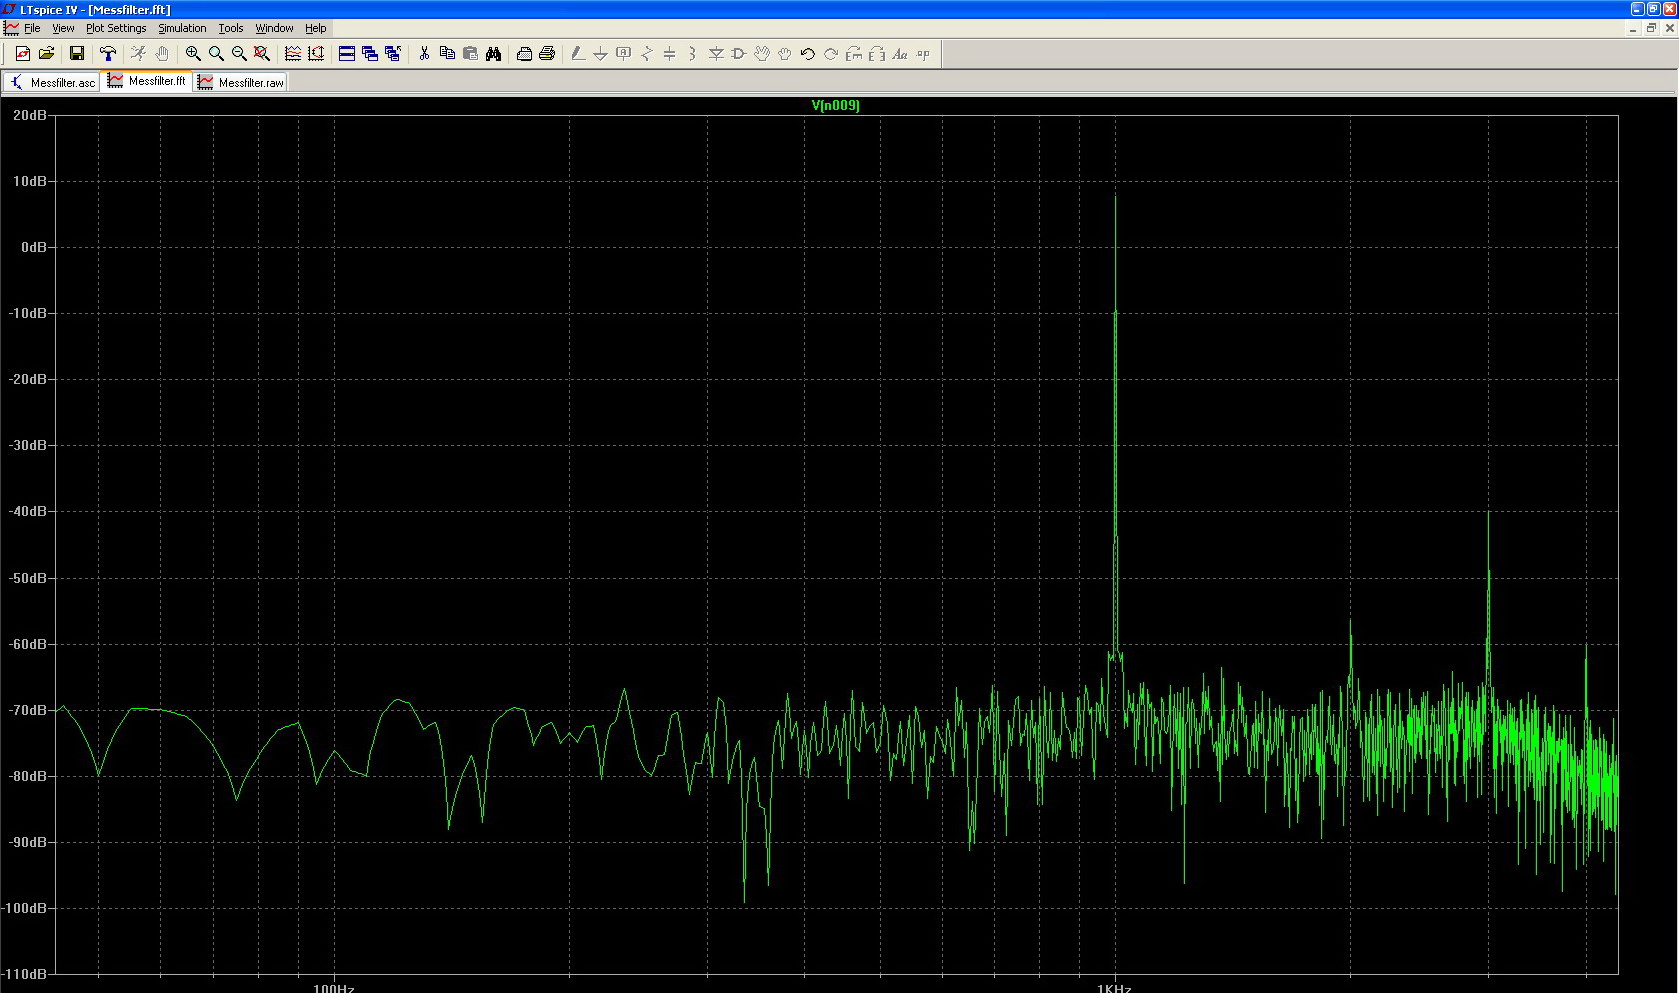Click the Text 'Aa' icon
This screenshot has height=993, width=1679.
(900, 54)
